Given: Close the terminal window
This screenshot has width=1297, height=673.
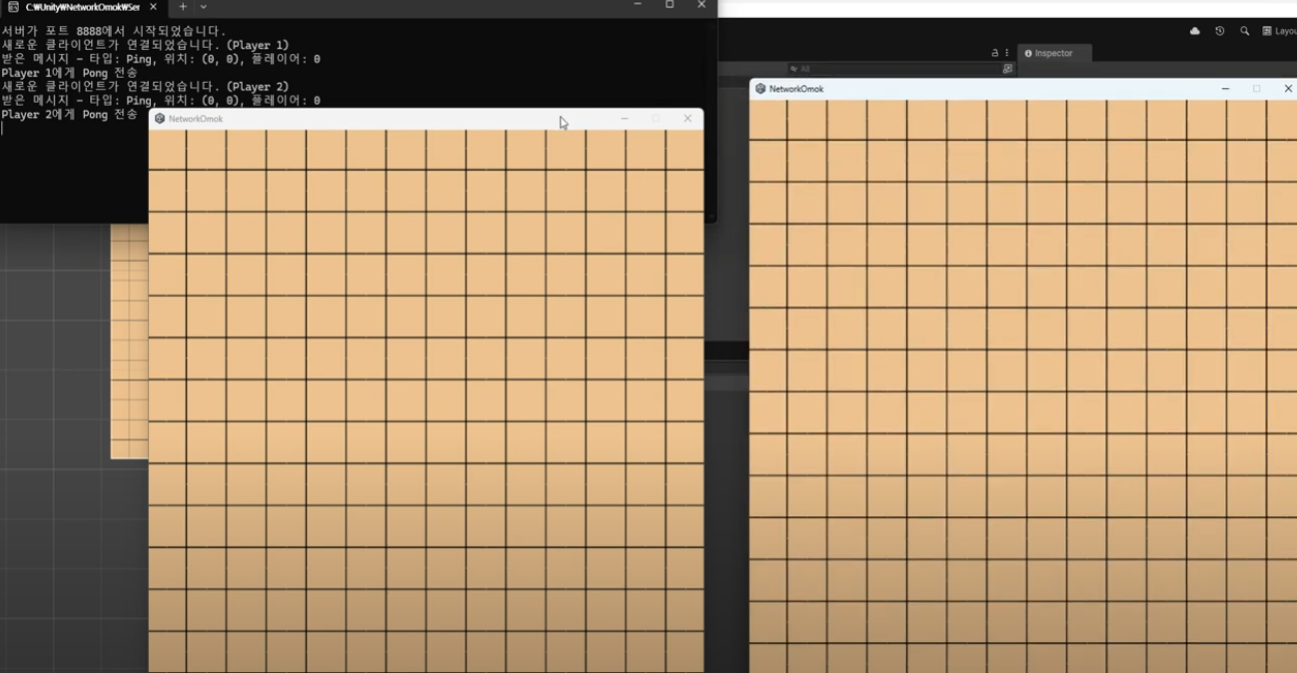Looking at the screenshot, I should click(701, 5).
